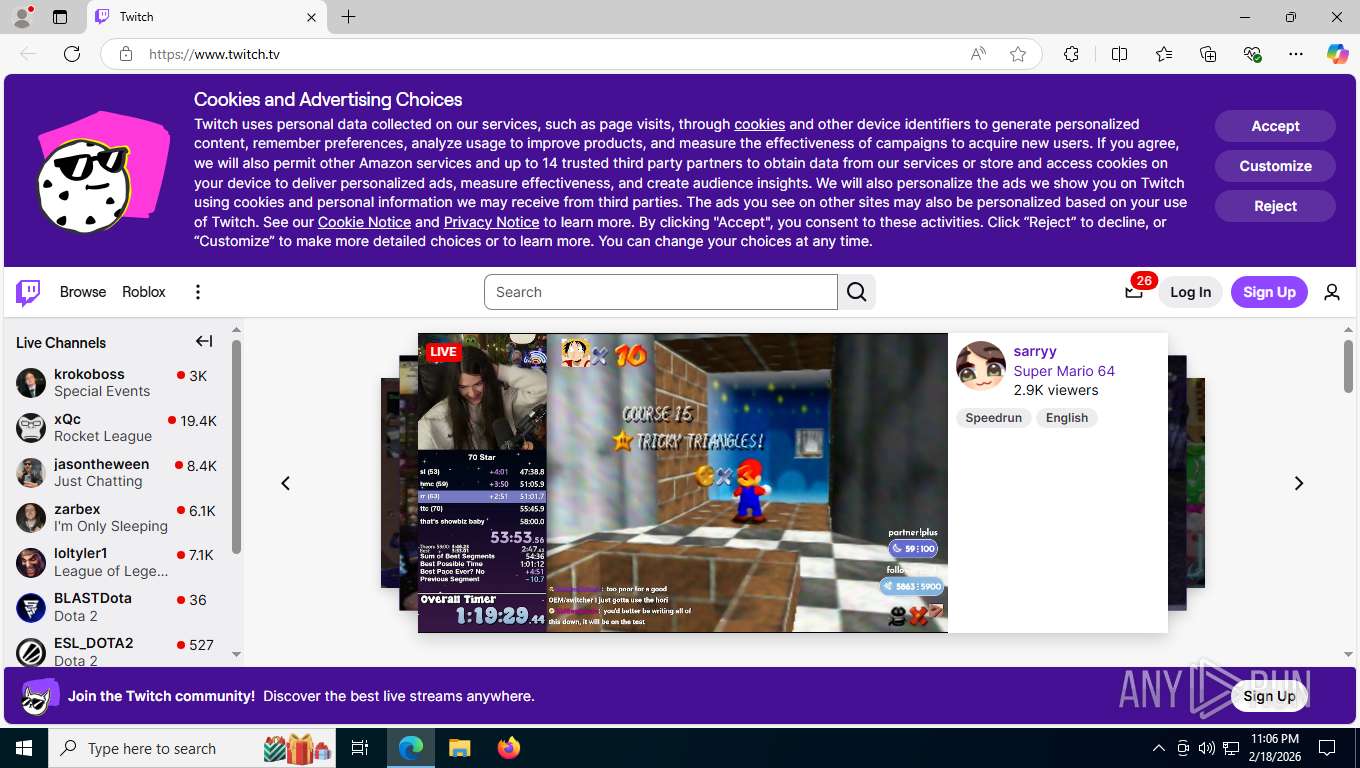
Task: Open sarryy channel name link
Action: pos(1035,351)
